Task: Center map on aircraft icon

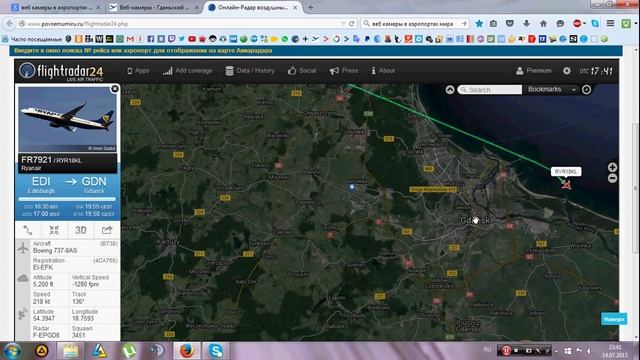Action: point(54,230)
